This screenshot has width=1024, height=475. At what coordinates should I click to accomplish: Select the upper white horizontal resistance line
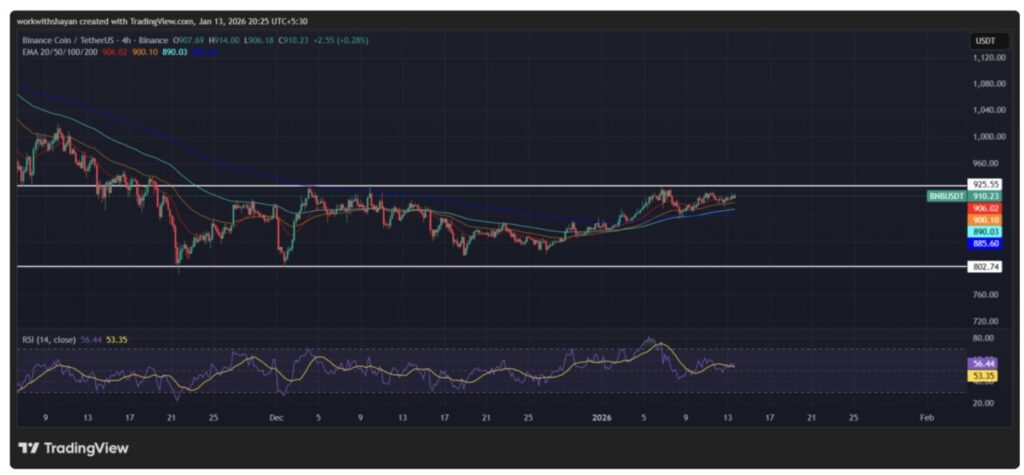(500, 185)
